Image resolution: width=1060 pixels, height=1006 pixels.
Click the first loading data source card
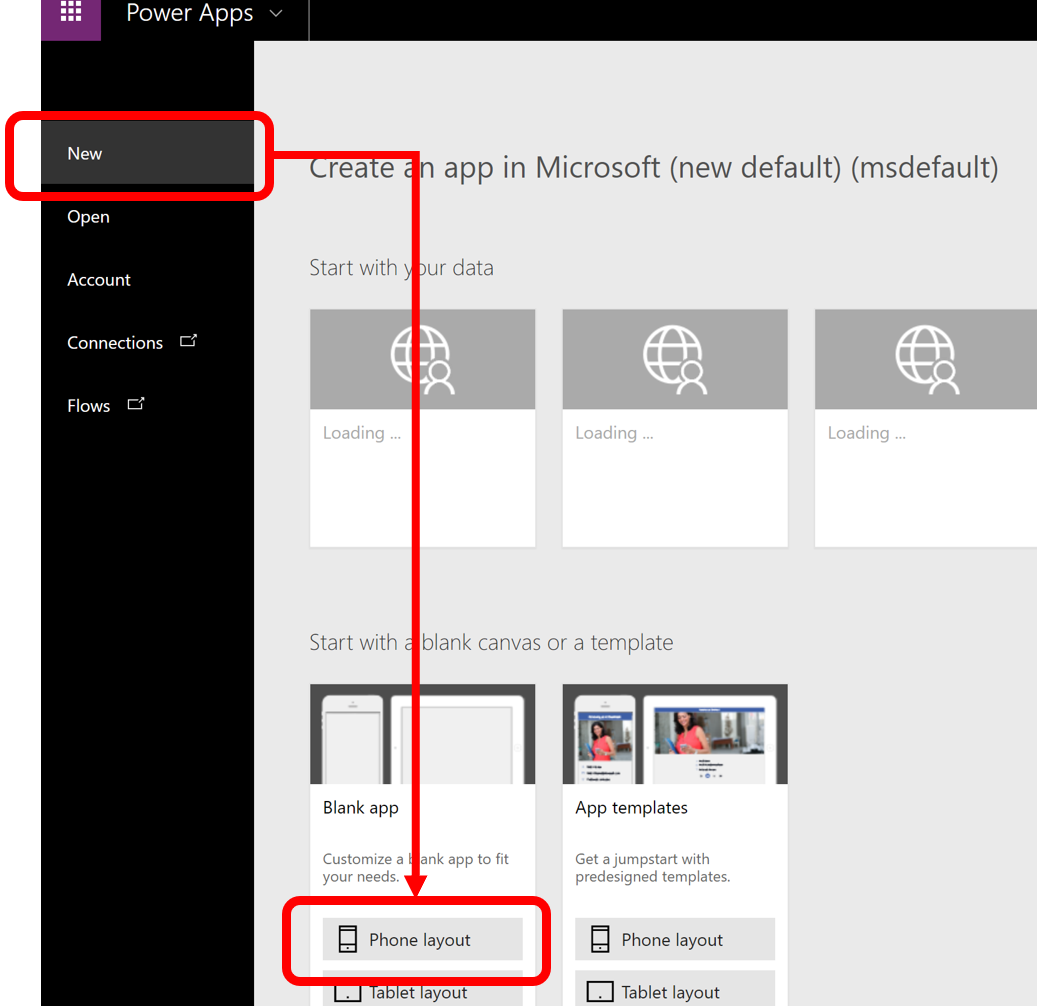(423, 428)
